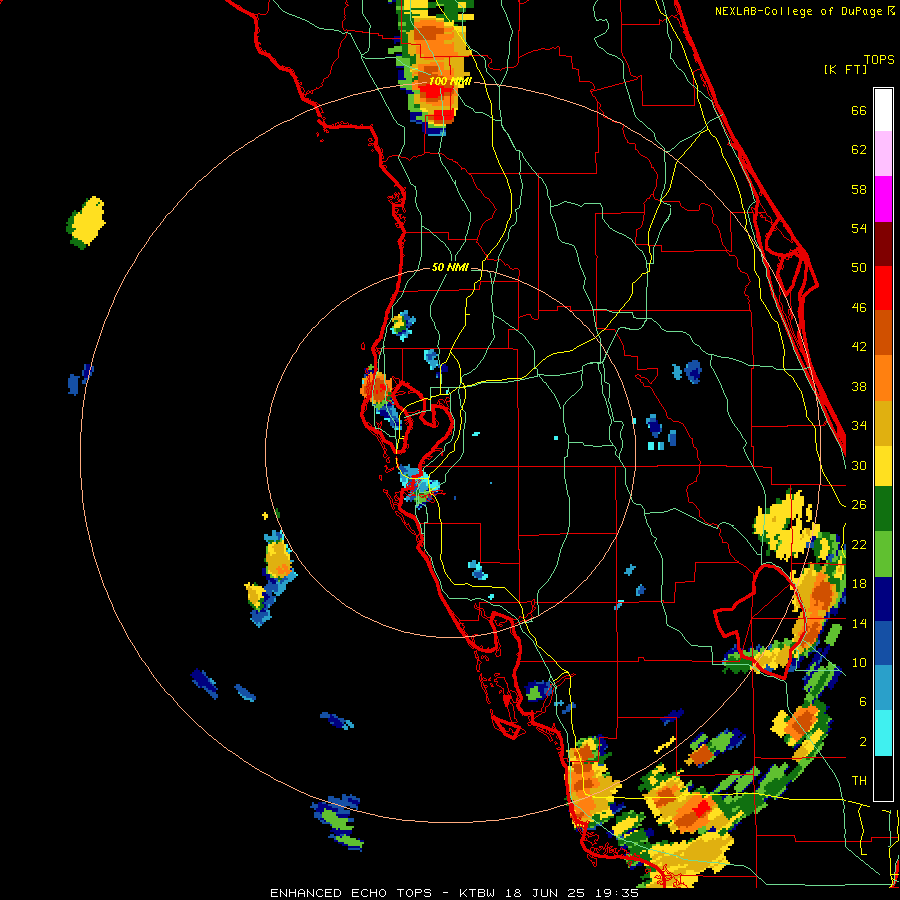Click the legend value 22
Viewport: 900px width, 900px height.
pos(859,545)
